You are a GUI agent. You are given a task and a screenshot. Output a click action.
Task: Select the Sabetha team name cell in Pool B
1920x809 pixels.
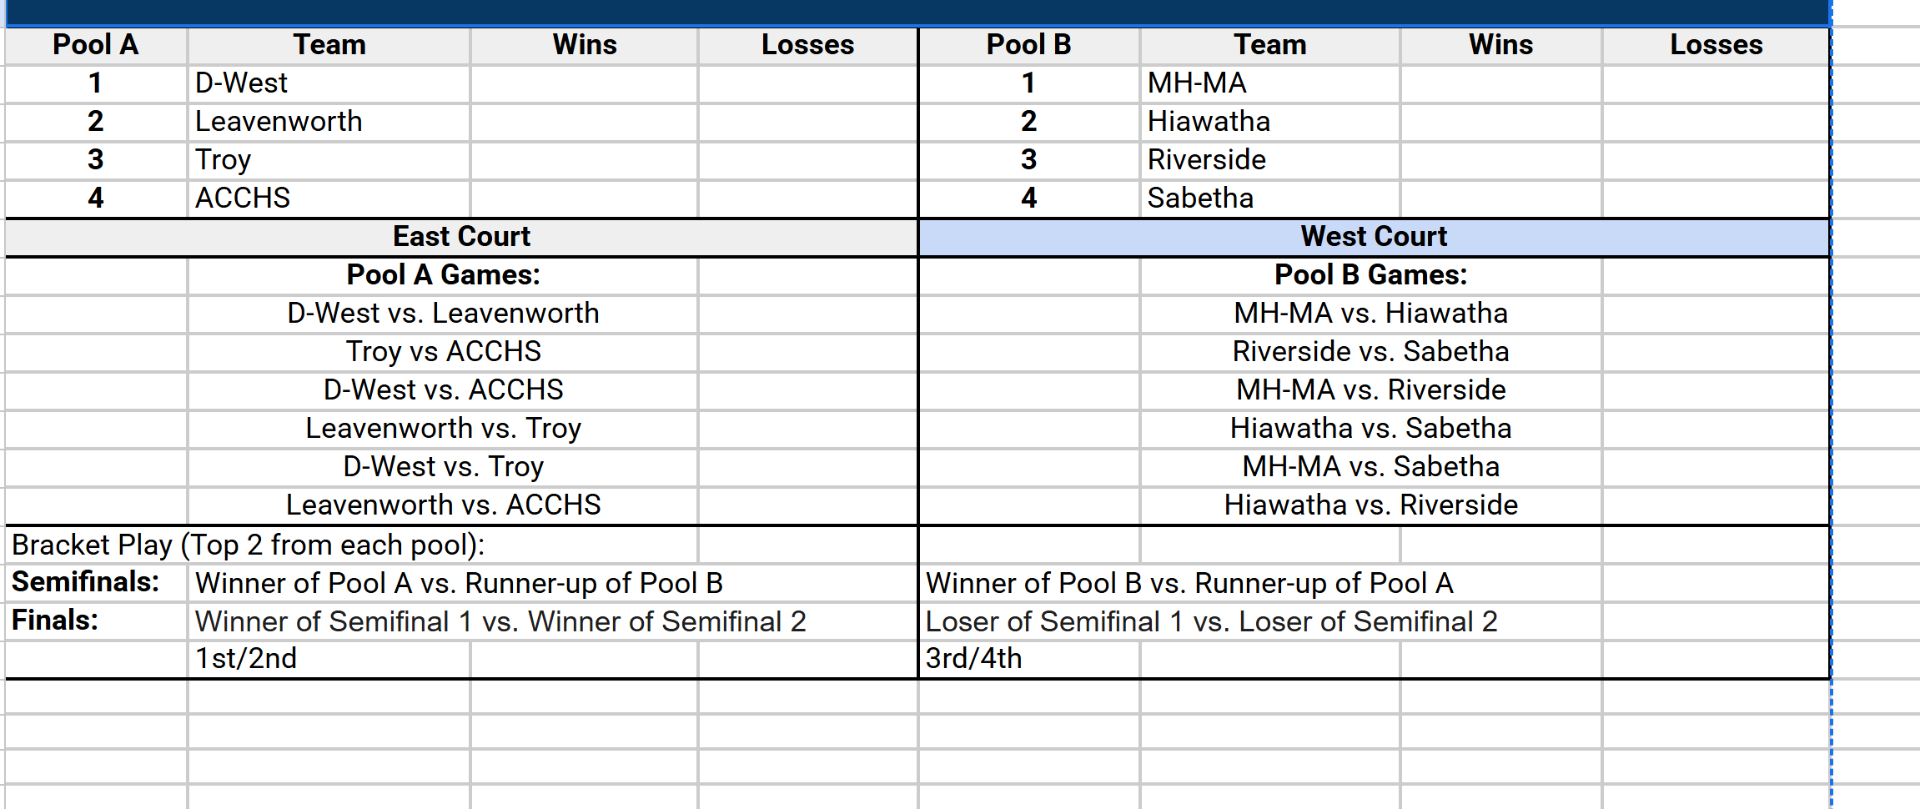coord(1200,198)
